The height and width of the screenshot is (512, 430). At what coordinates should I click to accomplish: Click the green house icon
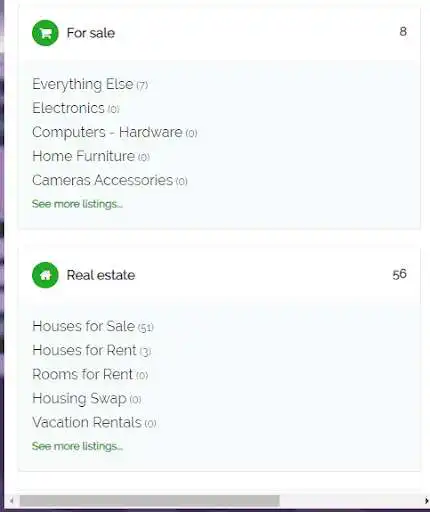point(45,275)
